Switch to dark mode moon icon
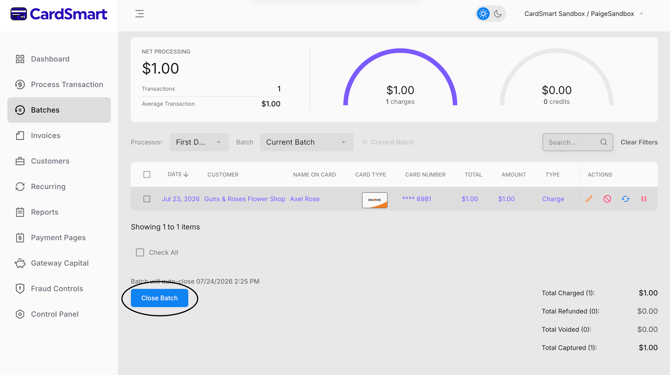This screenshot has width=670, height=375. click(x=498, y=14)
